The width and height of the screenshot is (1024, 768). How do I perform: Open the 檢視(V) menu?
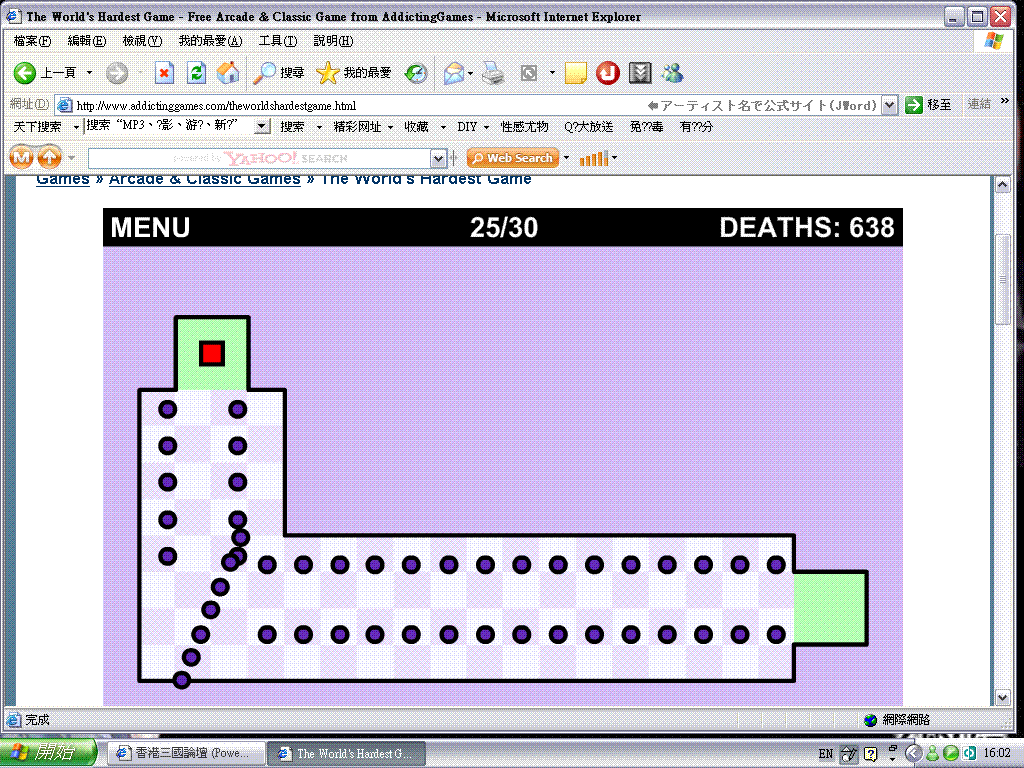(x=142, y=40)
